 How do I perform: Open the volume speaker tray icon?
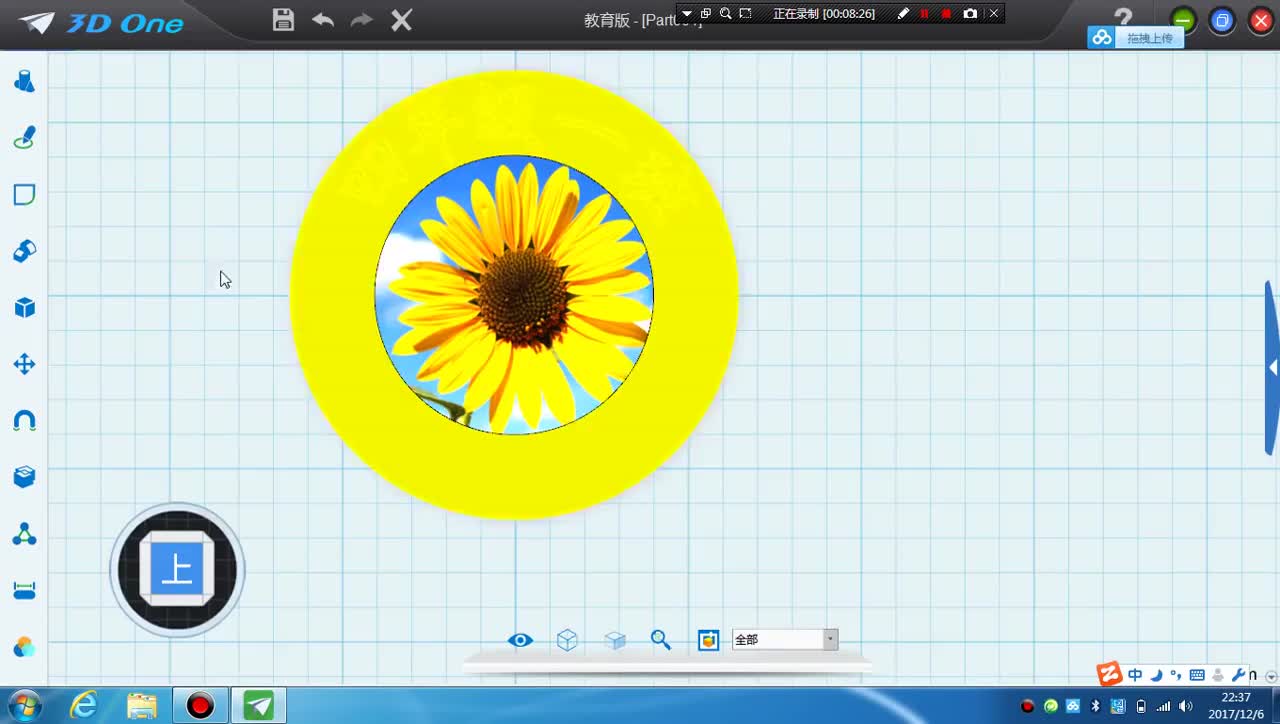[1186, 707]
